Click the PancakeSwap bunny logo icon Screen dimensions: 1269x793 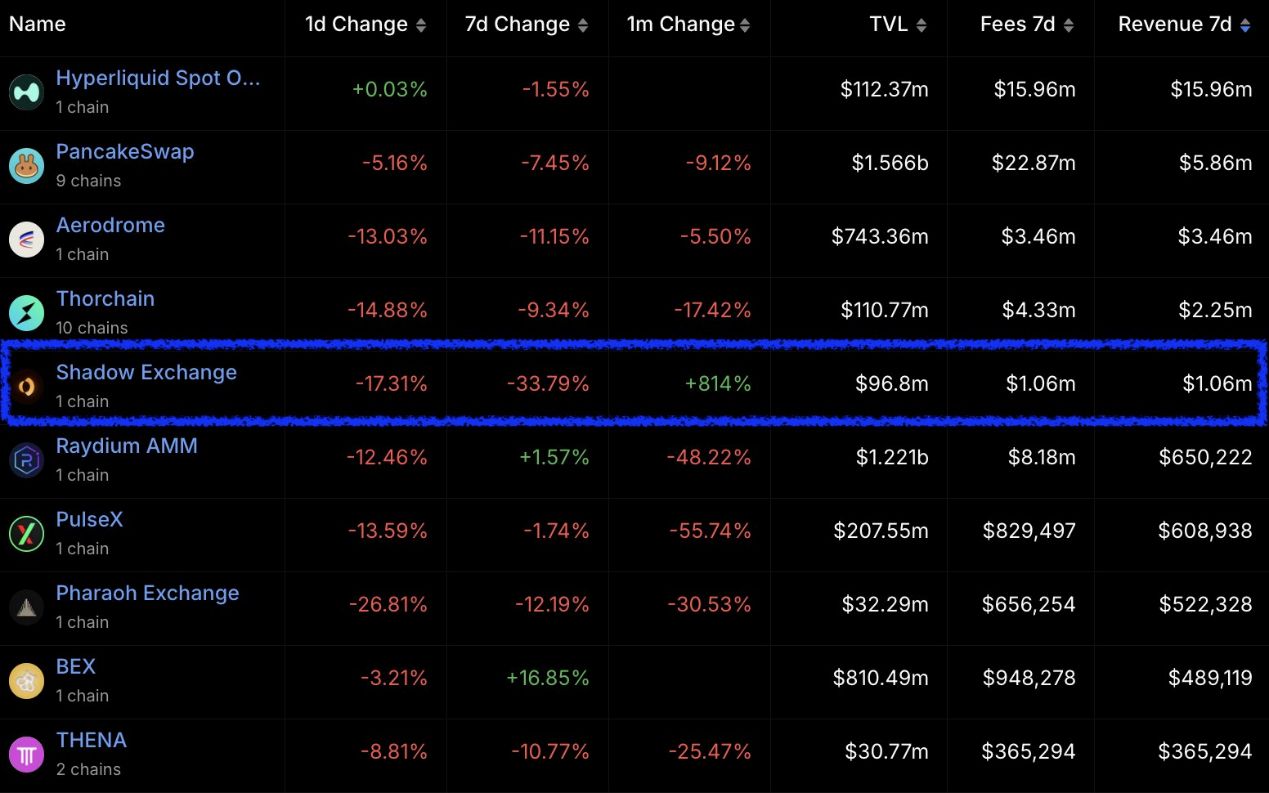click(x=26, y=166)
